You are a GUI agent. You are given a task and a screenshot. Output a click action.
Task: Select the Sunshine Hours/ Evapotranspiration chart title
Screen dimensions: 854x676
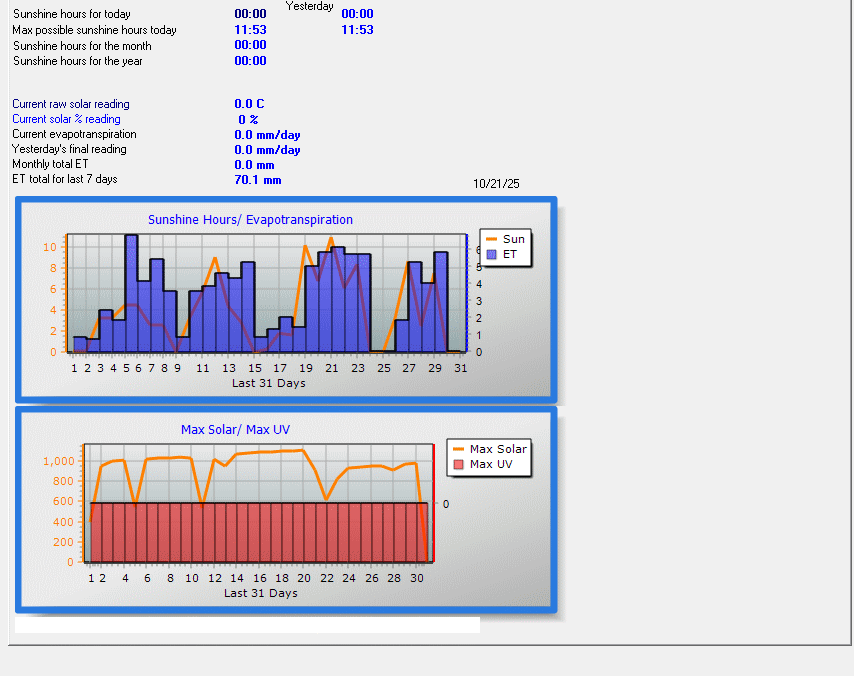250,220
